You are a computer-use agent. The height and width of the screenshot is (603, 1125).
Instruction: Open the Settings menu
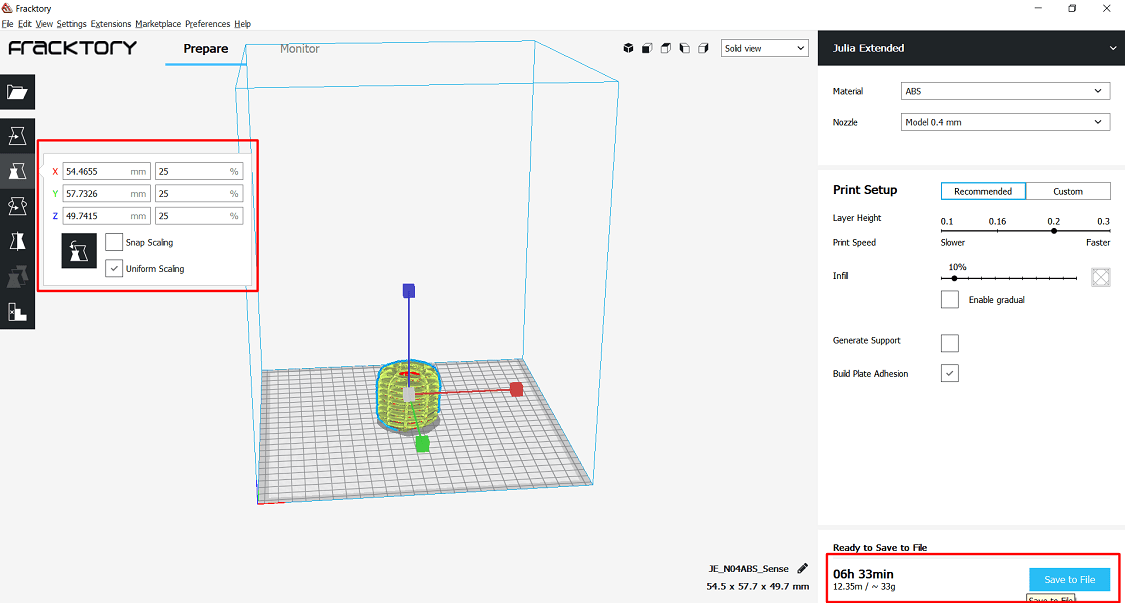pyautogui.click(x=72, y=24)
